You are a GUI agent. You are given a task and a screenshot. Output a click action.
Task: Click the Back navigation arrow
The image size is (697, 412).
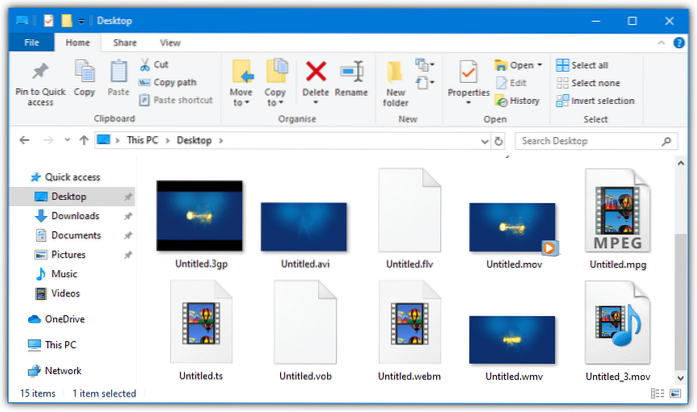coord(24,140)
